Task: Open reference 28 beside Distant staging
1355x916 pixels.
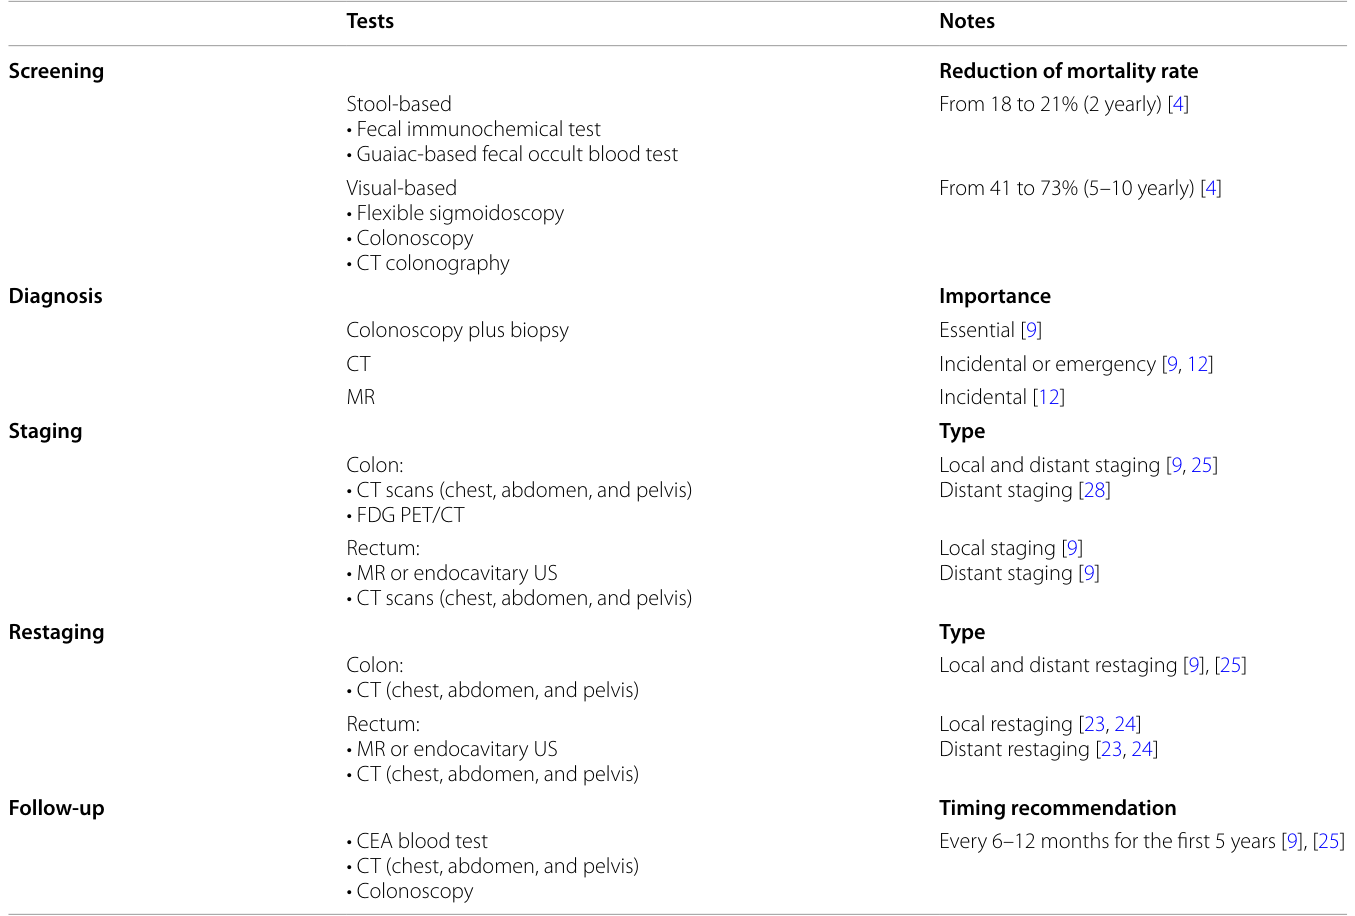Action: pyautogui.click(x=1095, y=490)
